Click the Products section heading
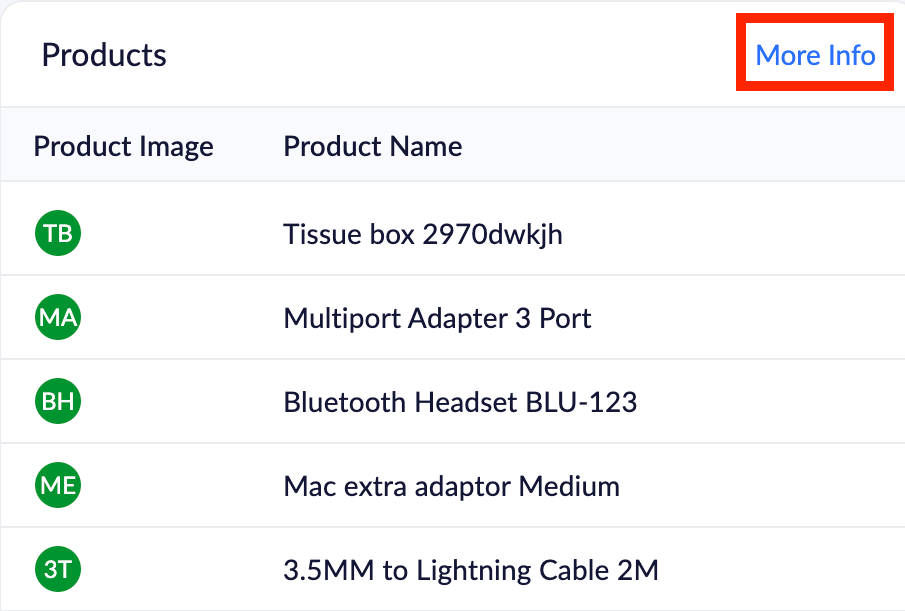This screenshot has width=905, height=611. [x=104, y=55]
